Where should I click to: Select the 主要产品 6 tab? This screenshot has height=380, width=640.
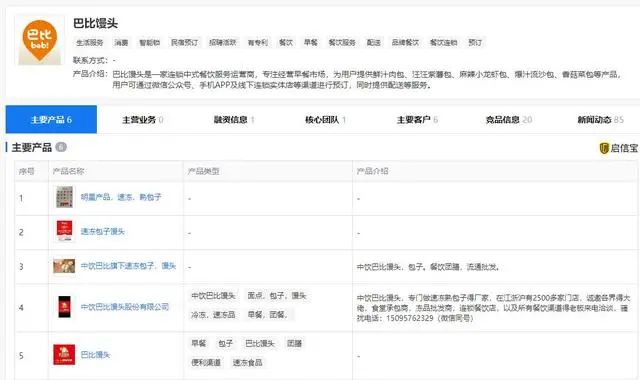coord(51,120)
